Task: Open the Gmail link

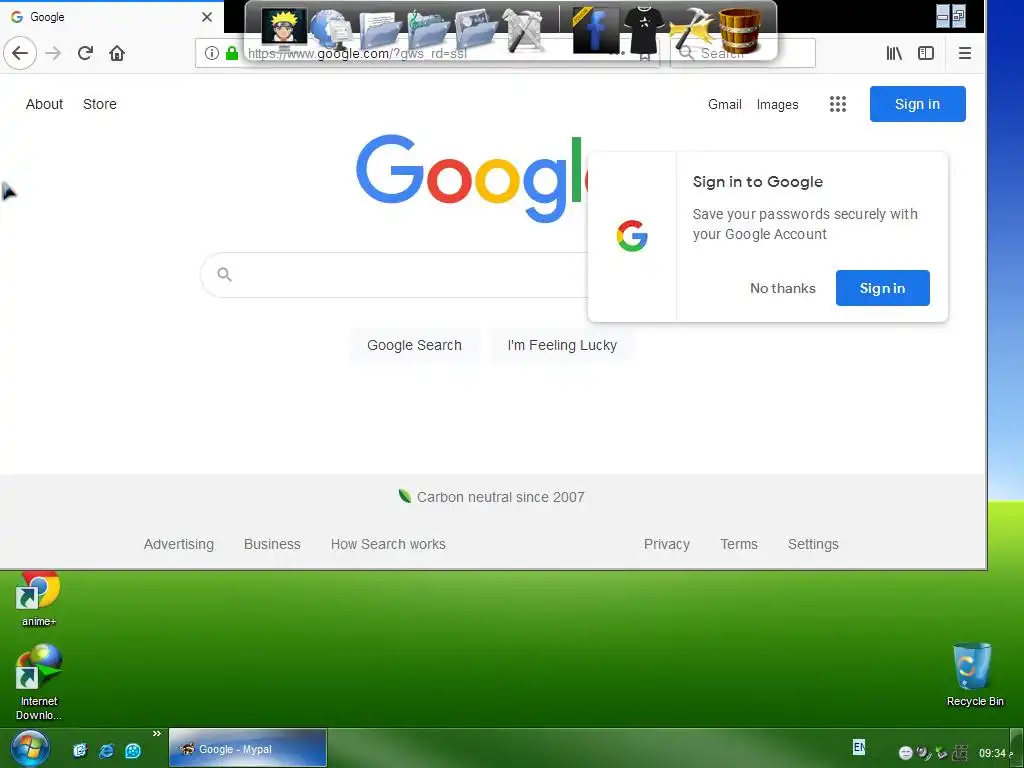Action: pyautogui.click(x=724, y=104)
